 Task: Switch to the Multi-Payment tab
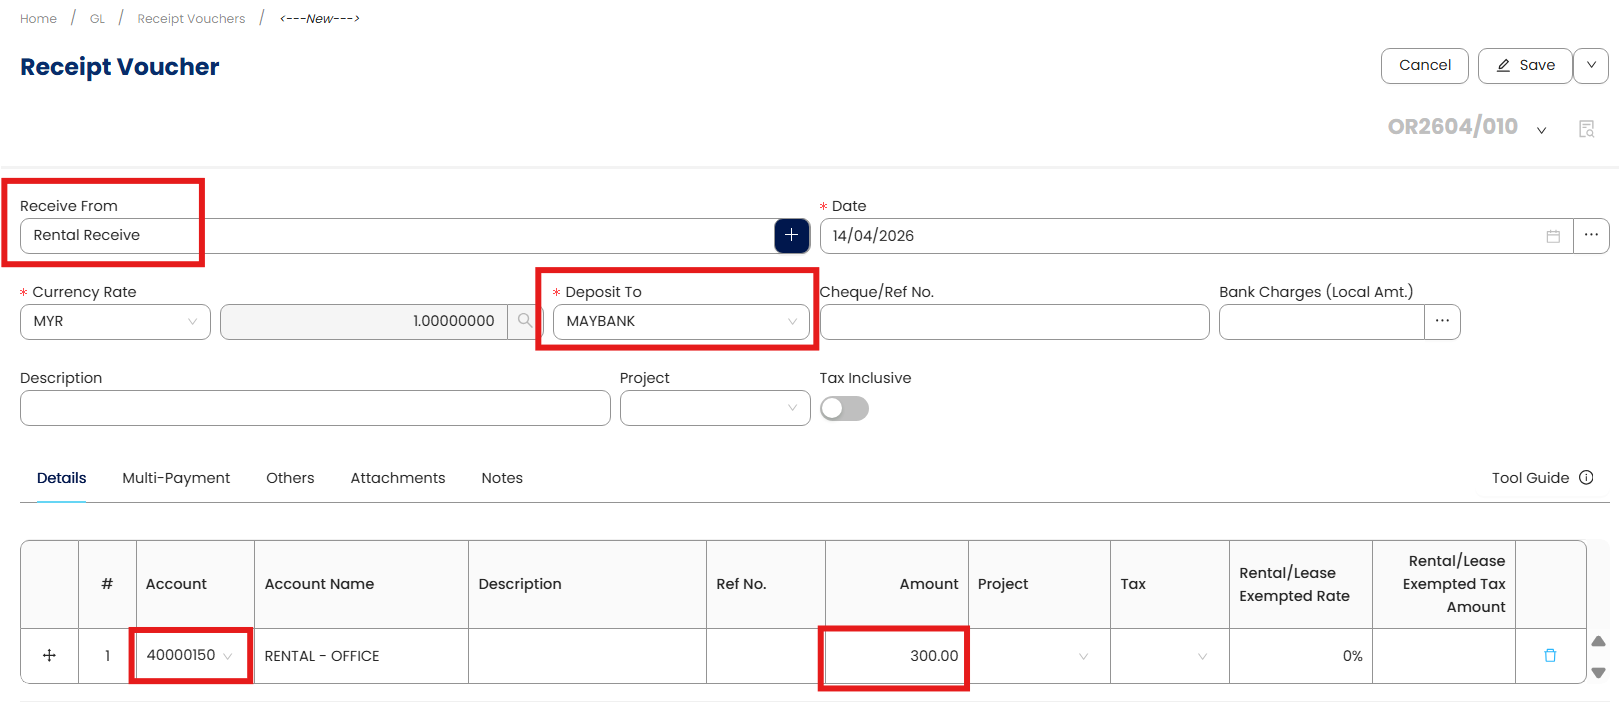point(176,478)
